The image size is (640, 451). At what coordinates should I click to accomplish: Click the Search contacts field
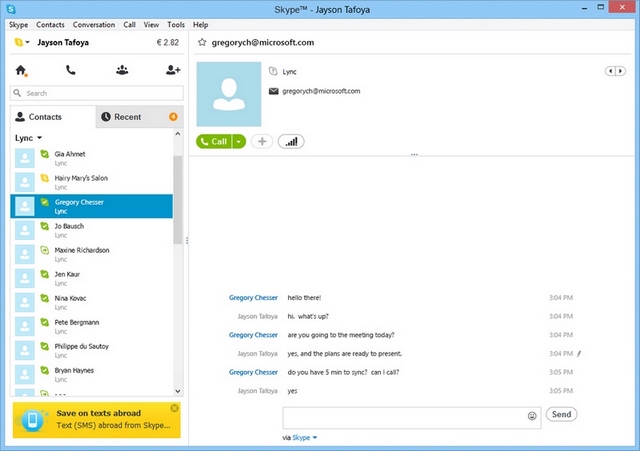tap(98, 93)
